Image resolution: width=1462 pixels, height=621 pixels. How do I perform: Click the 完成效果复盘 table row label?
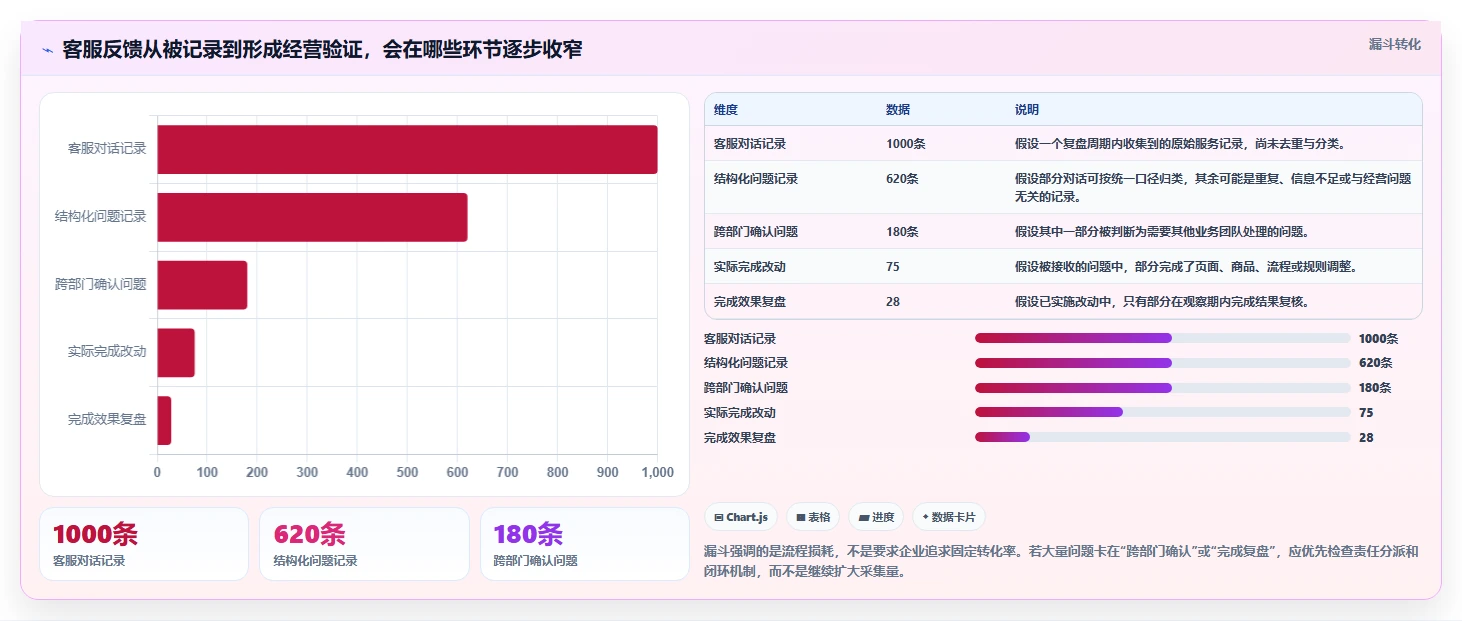[x=749, y=302]
